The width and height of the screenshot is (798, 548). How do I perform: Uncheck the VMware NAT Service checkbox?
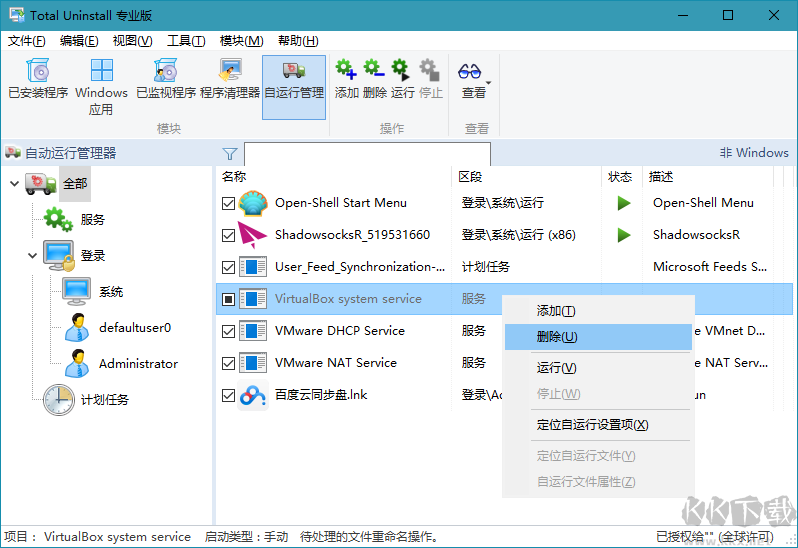[229, 364]
